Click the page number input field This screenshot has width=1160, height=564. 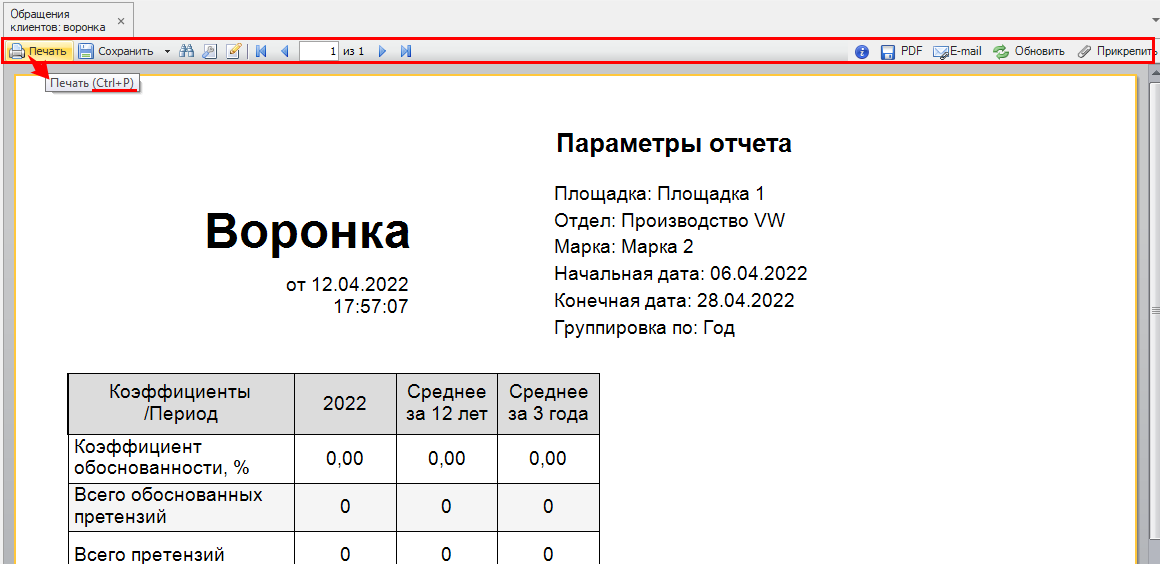coord(319,51)
